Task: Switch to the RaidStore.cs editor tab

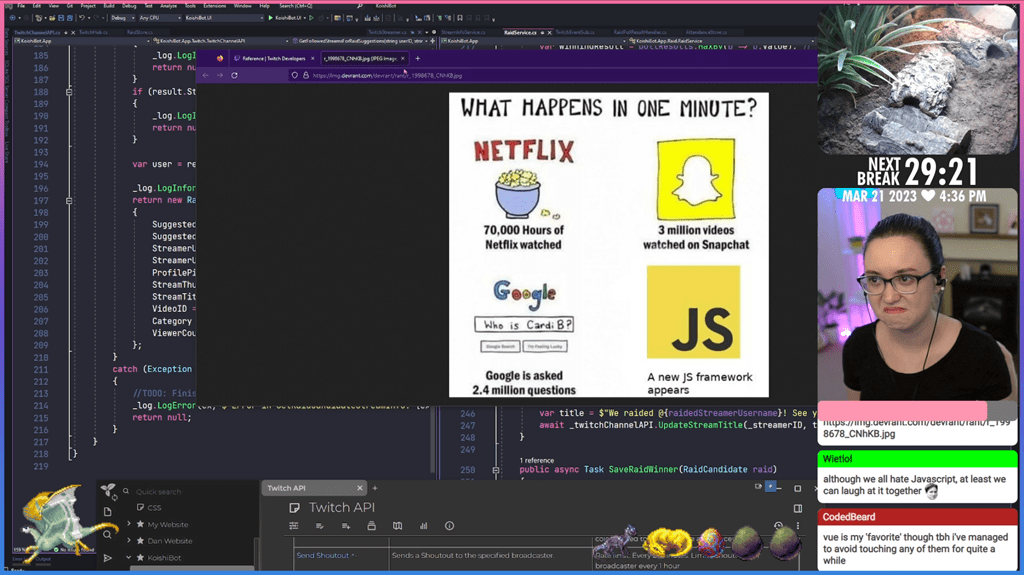Action: [139, 32]
